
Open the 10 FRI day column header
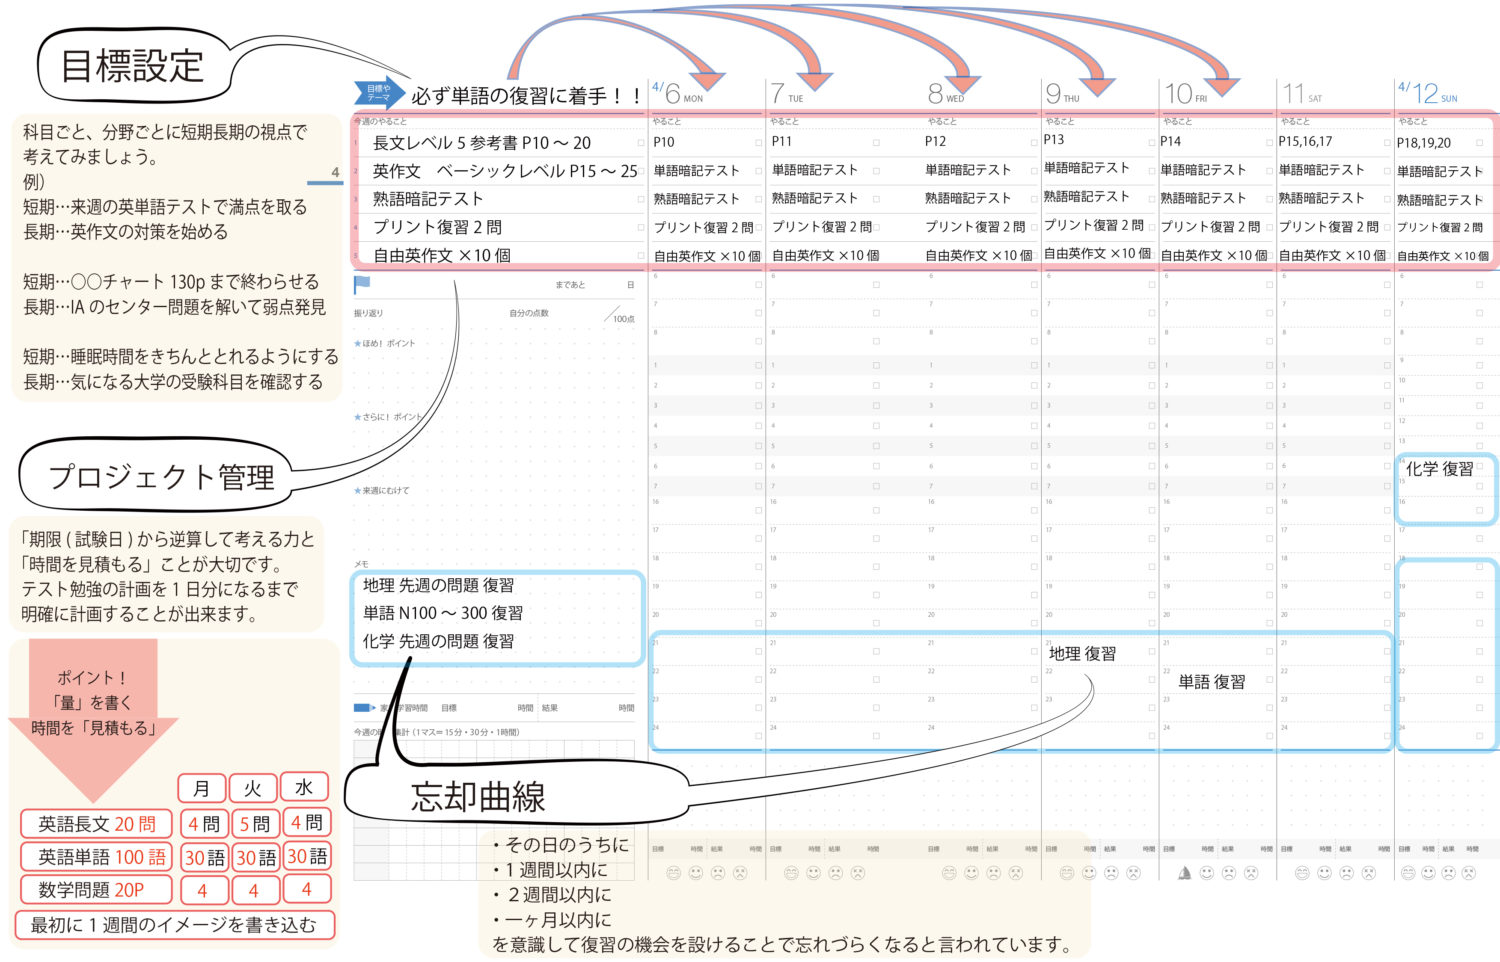tap(1186, 93)
